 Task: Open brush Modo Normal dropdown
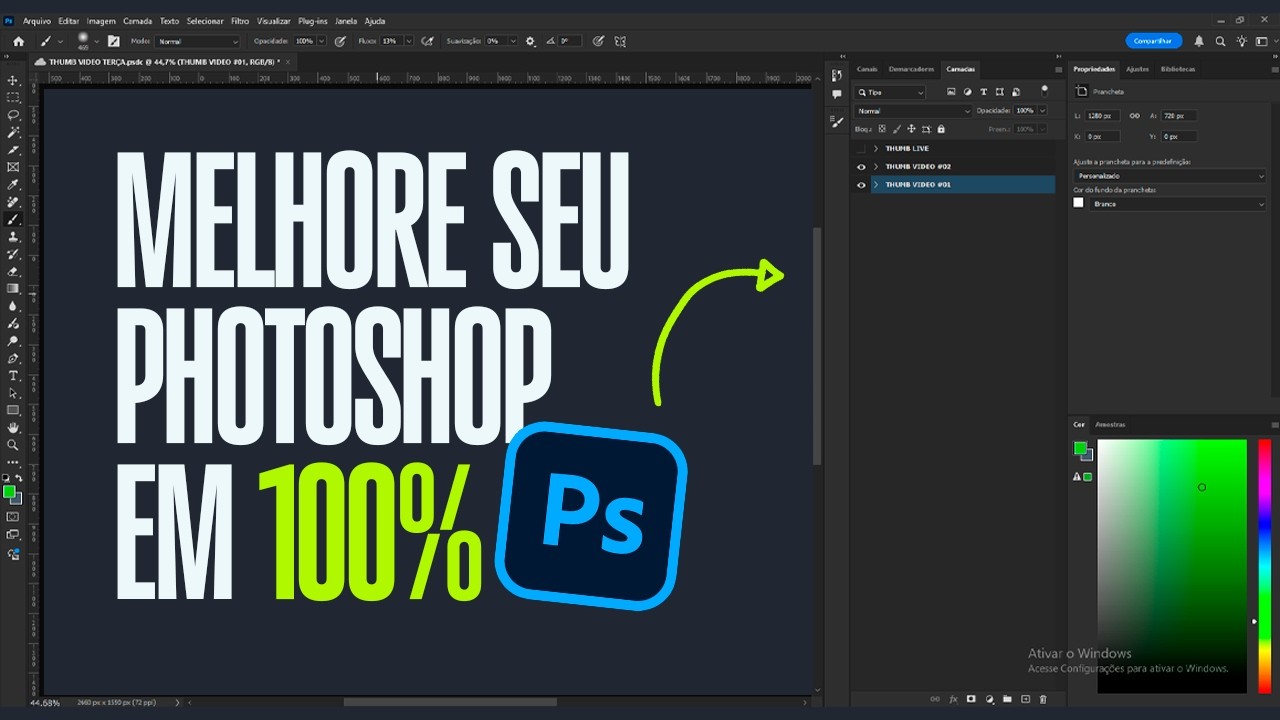coord(198,41)
